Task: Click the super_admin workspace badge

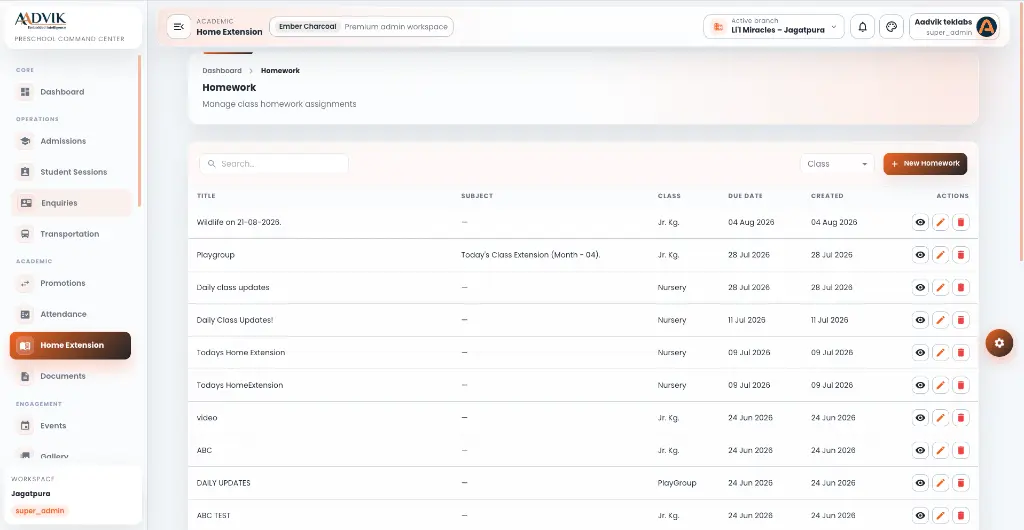Action: [40, 511]
